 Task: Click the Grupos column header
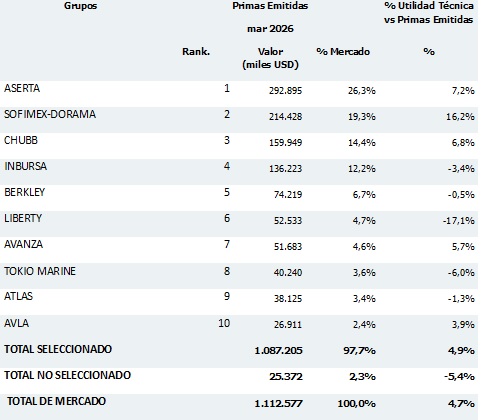point(81,6)
